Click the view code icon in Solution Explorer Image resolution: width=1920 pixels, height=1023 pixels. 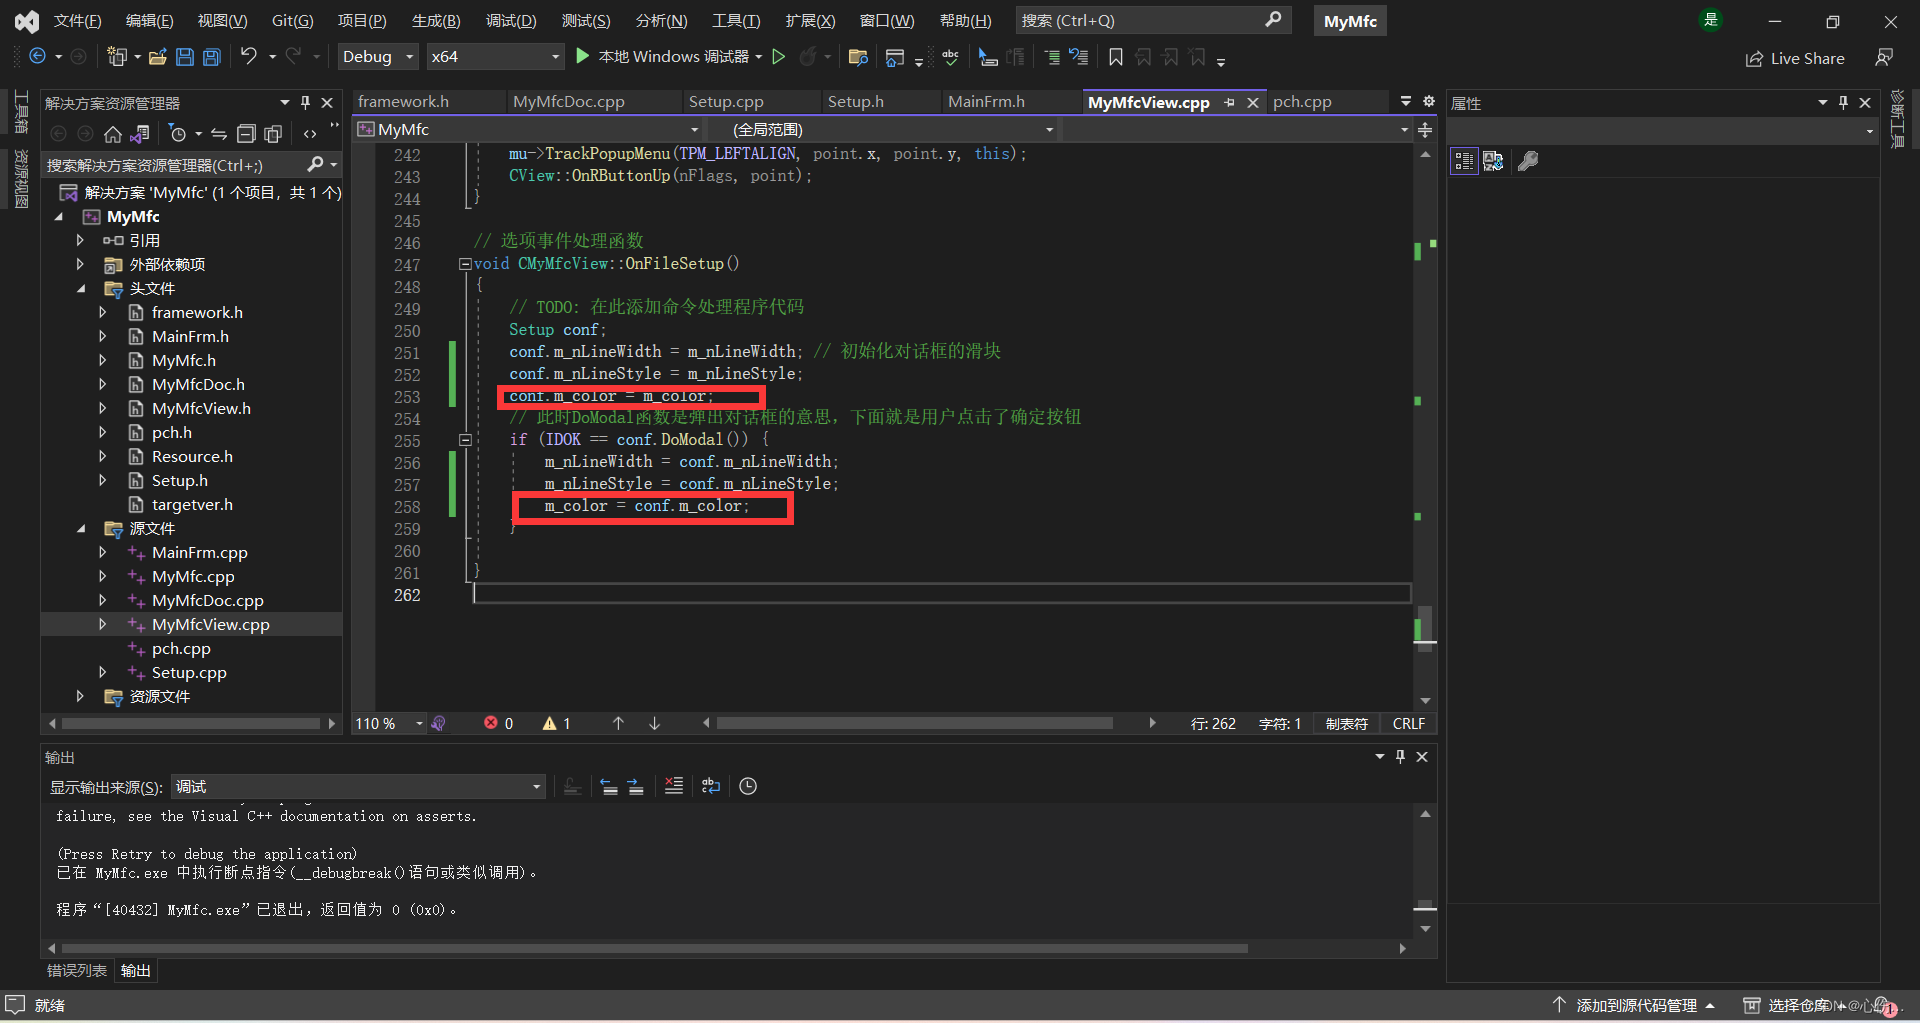(310, 133)
